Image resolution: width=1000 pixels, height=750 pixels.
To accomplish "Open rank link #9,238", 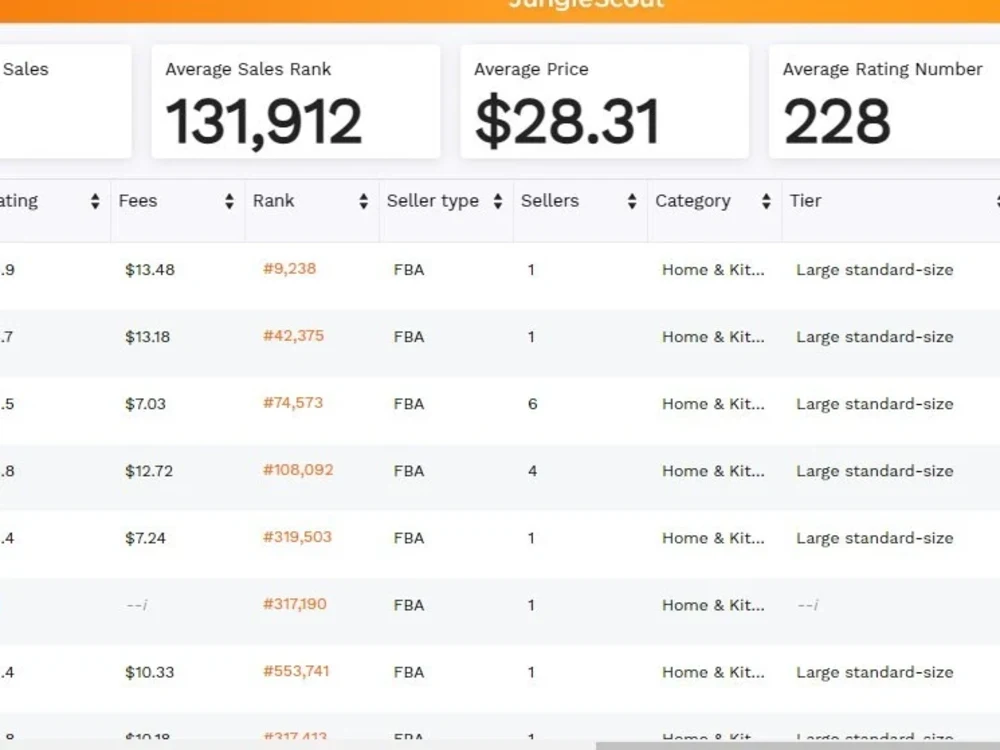I will [290, 268].
